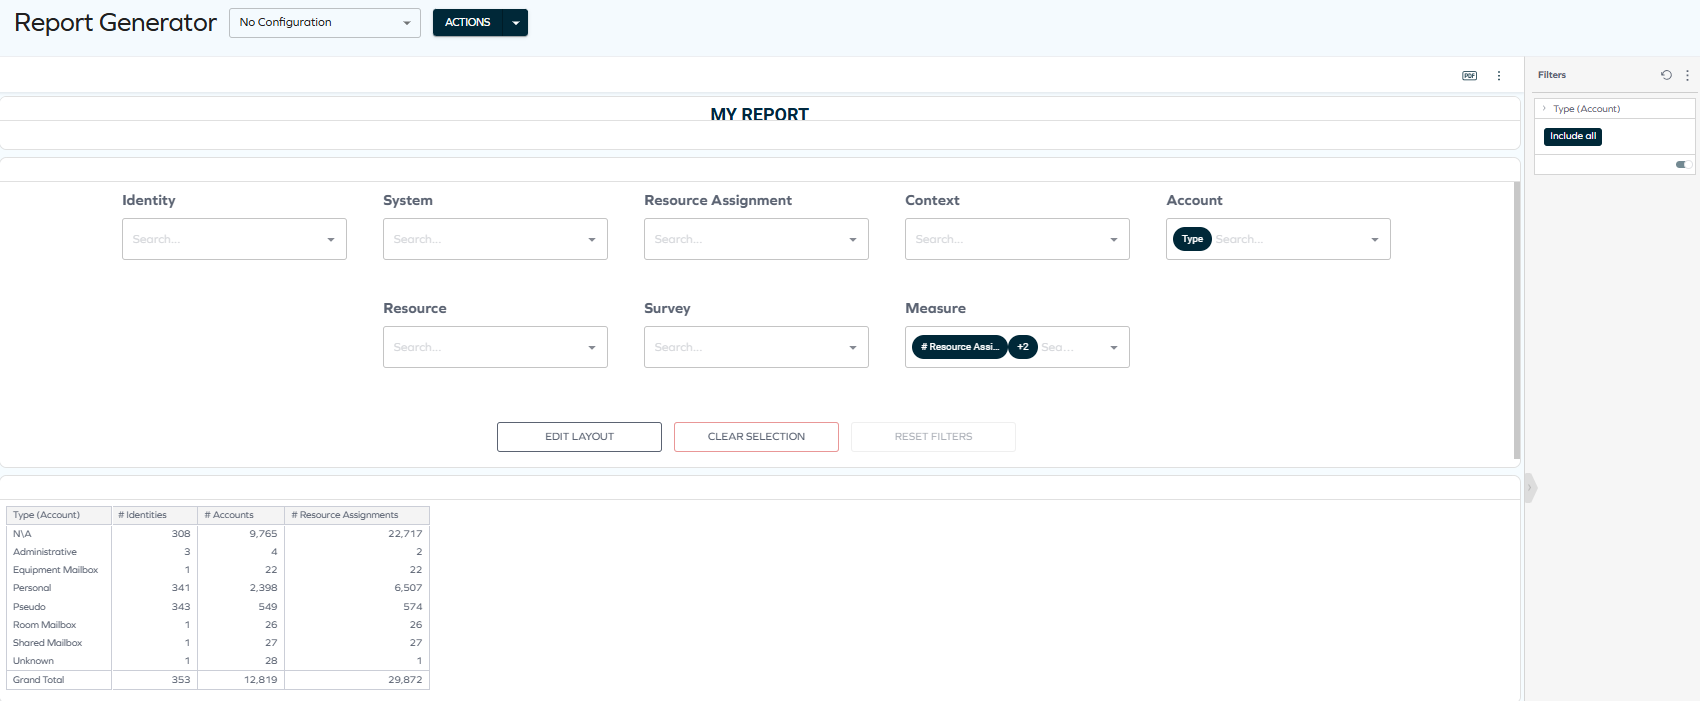
Task: Click the RESET FILTERS button
Action: 933,437
